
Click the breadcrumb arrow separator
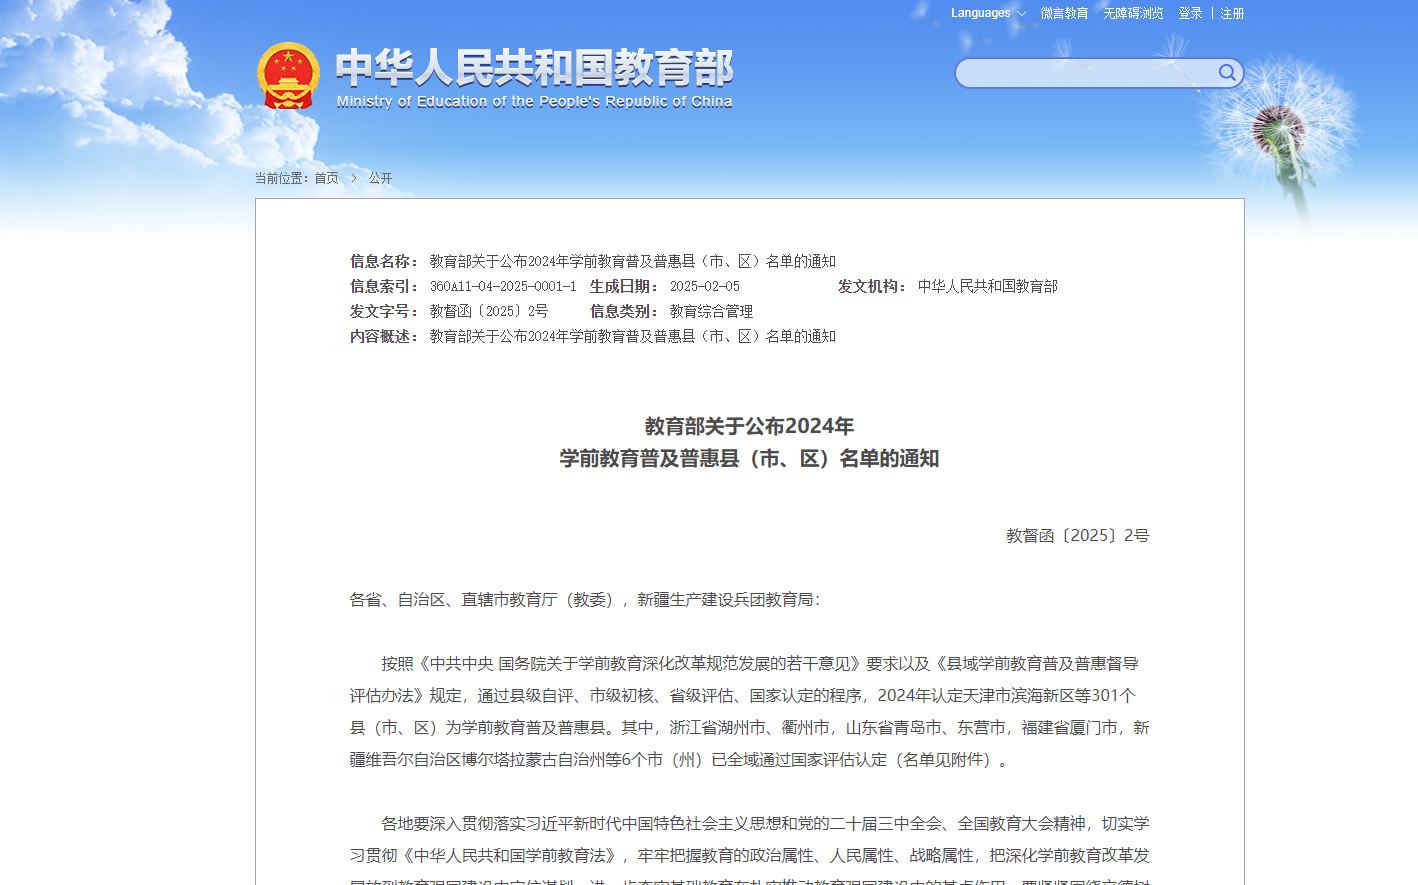[353, 178]
